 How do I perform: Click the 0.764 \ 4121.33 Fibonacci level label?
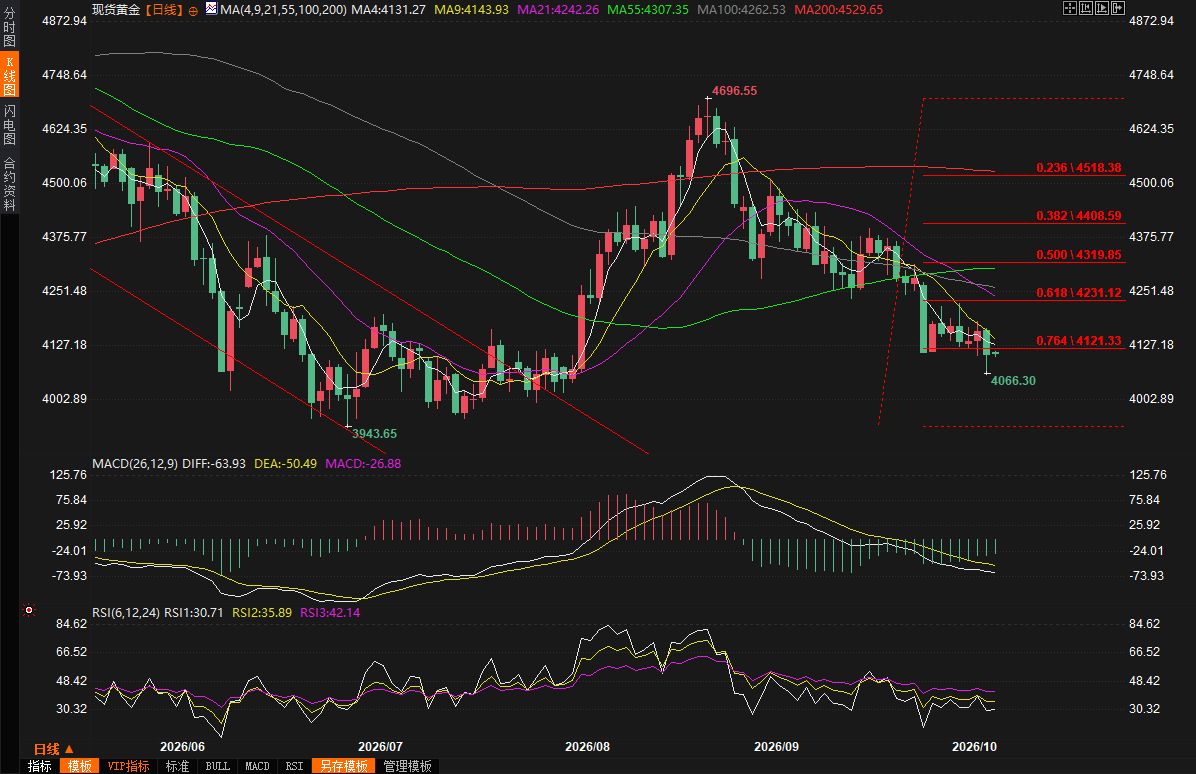point(1079,341)
